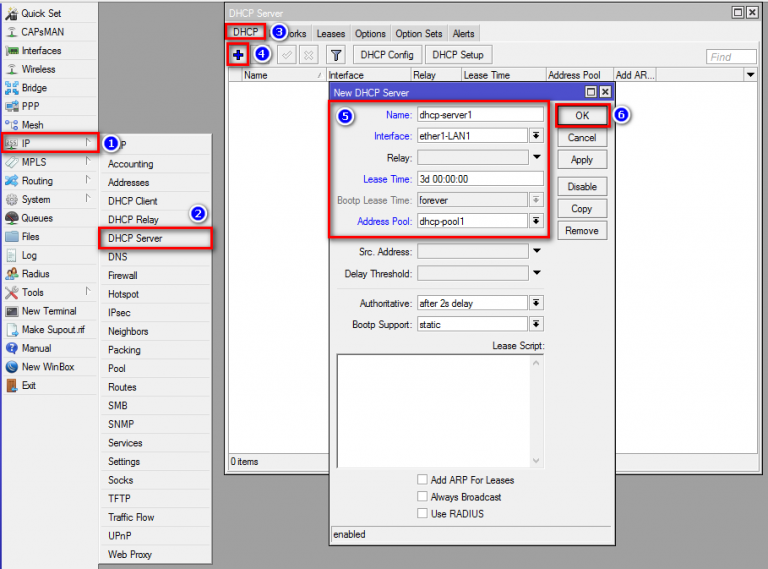768x569 pixels.
Task: Click the filter funnel icon
Action: pos(336,55)
